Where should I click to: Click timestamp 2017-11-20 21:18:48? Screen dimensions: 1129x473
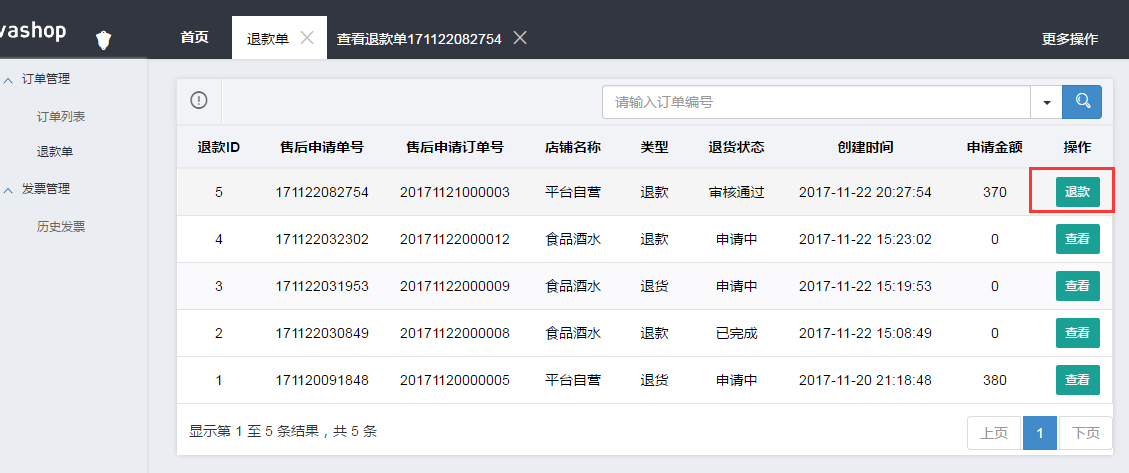865,380
